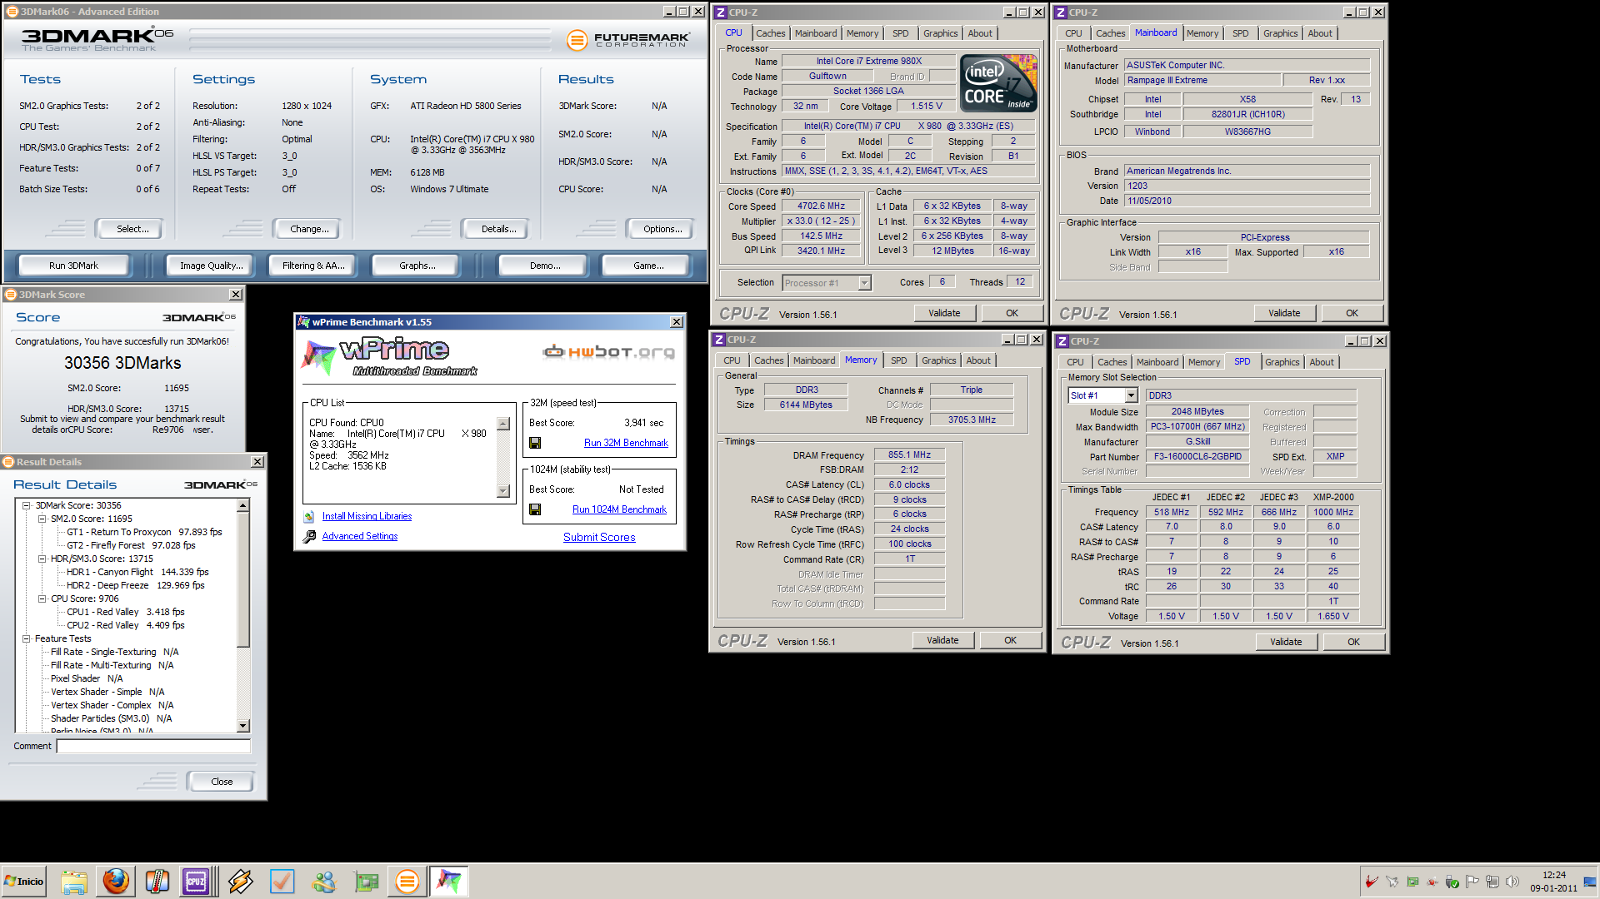Click Change button under Settings
The width and height of the screenshot is (1600, 899).
click(308, 229)
